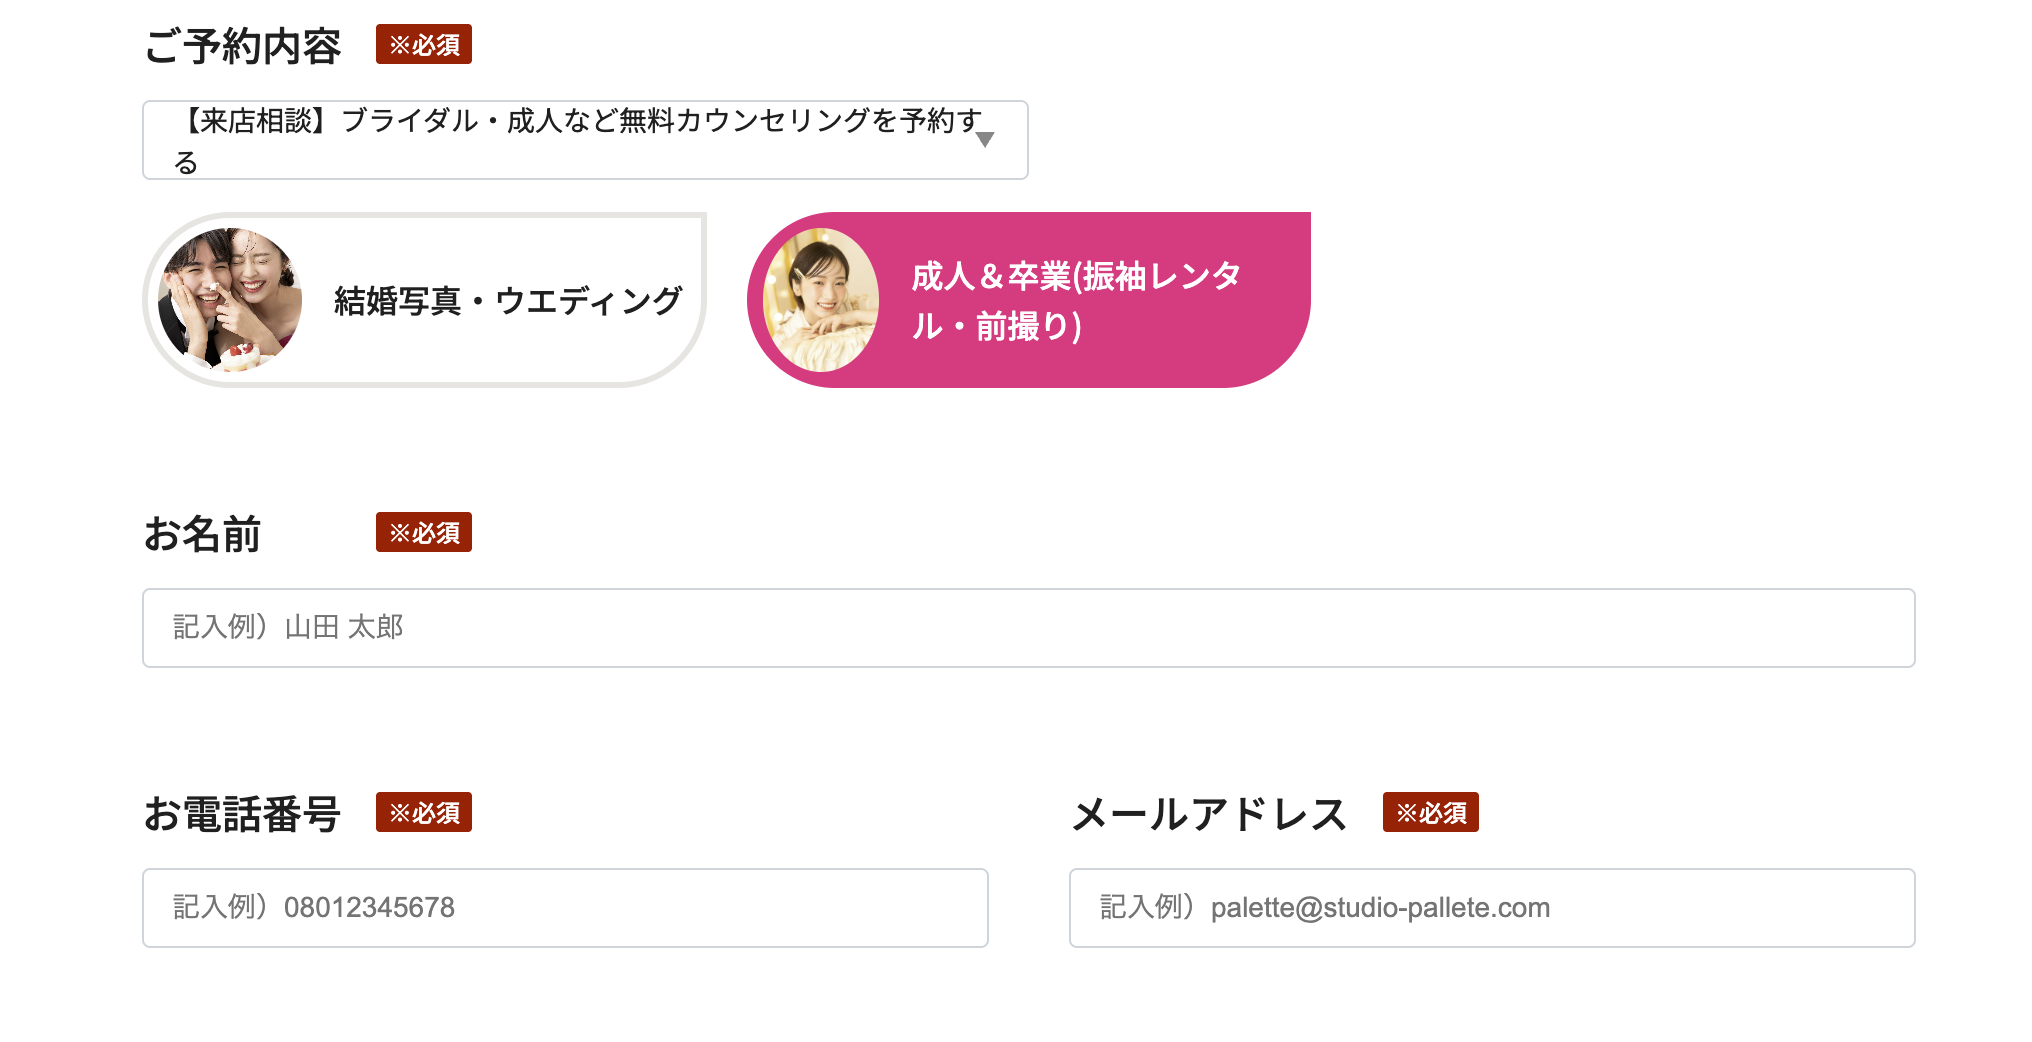Image resolution: width=2032 pixels, height=1042 pixels.
Task: Focus the メールアドレス email input field
Action: (x=1491, y=908)
